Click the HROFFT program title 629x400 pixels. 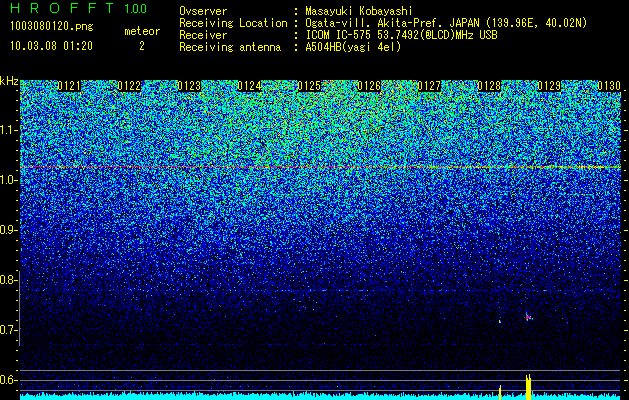(62, 8)
